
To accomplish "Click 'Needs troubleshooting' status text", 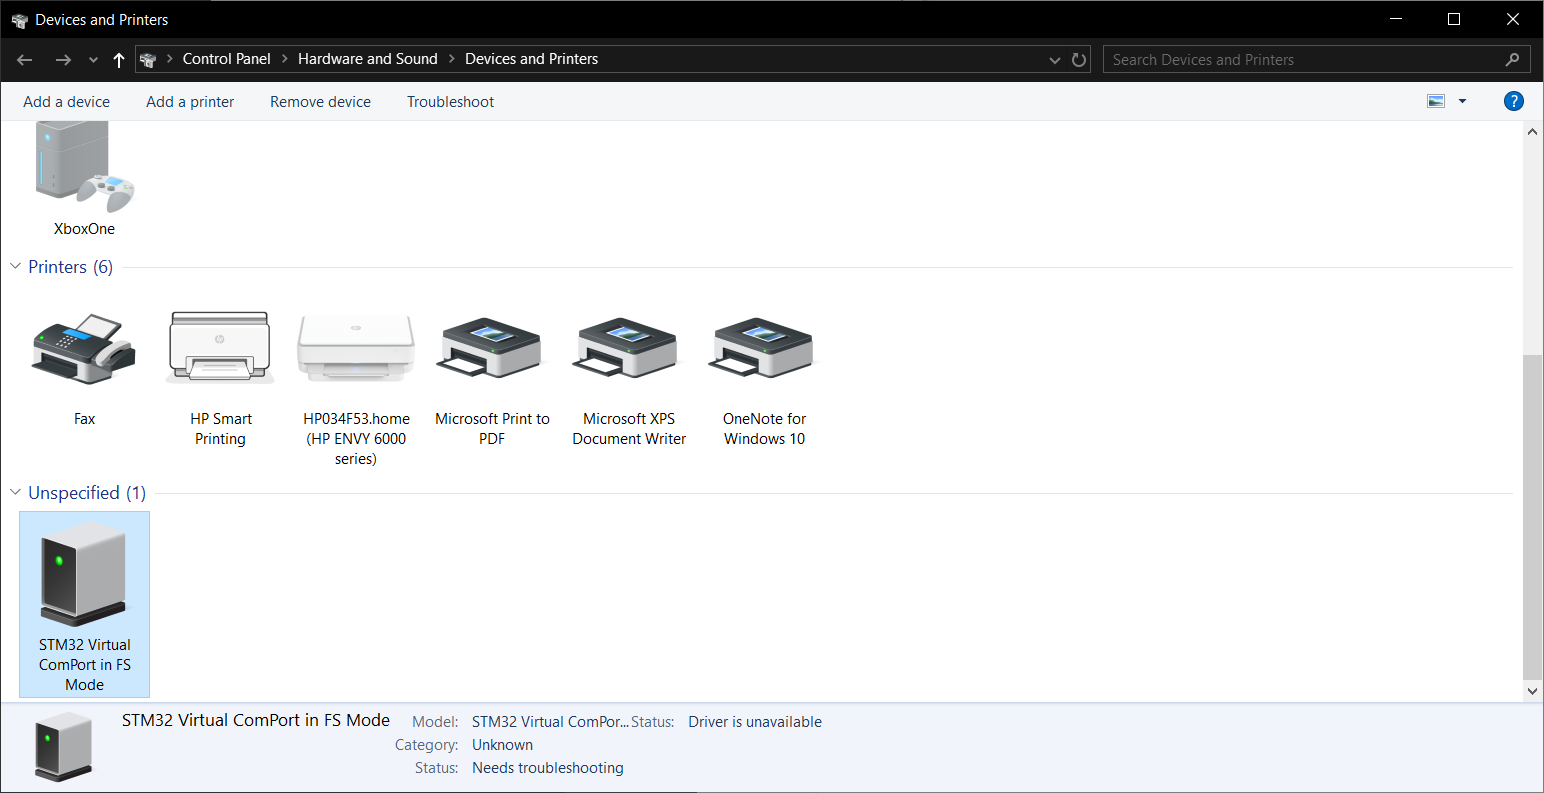I will point(548,768).
